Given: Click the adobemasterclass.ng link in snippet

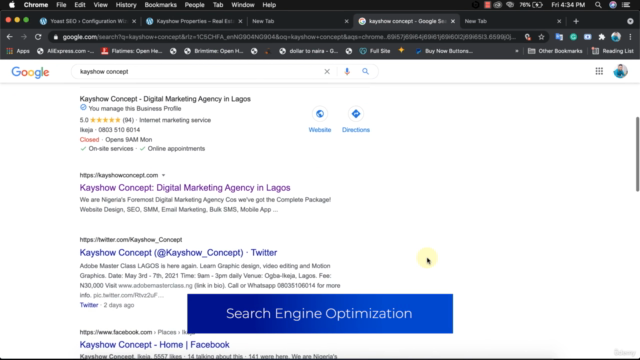Looking at the screenshot, I should (x=155, y=285).
